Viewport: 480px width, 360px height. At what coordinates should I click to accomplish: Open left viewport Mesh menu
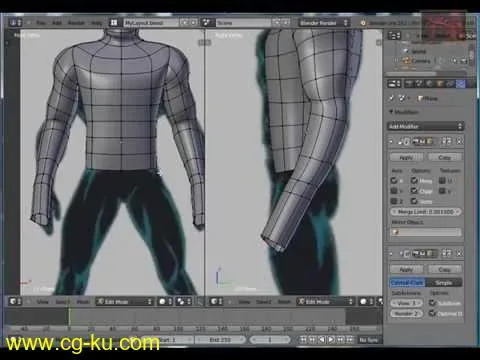(83, 302)
